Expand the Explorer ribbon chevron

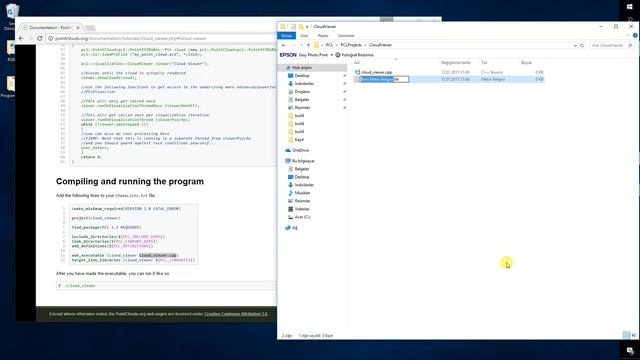[x=628, y=36]
